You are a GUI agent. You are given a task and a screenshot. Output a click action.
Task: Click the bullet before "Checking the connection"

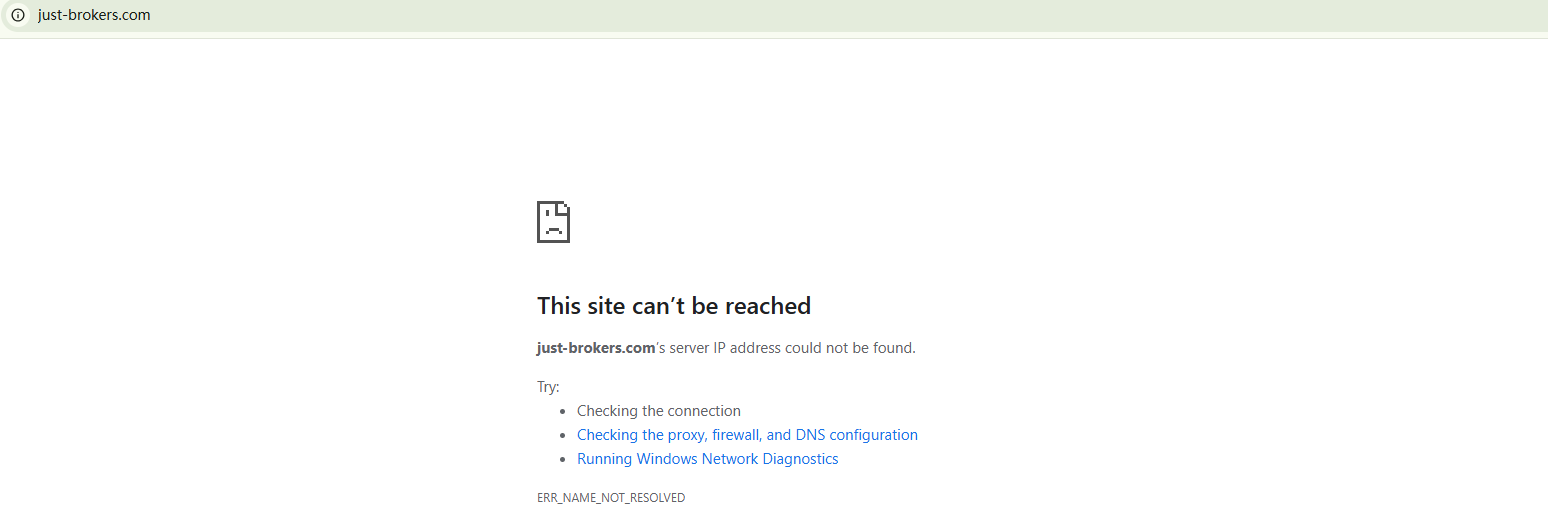pyautogui.click(x=564, y=411)
